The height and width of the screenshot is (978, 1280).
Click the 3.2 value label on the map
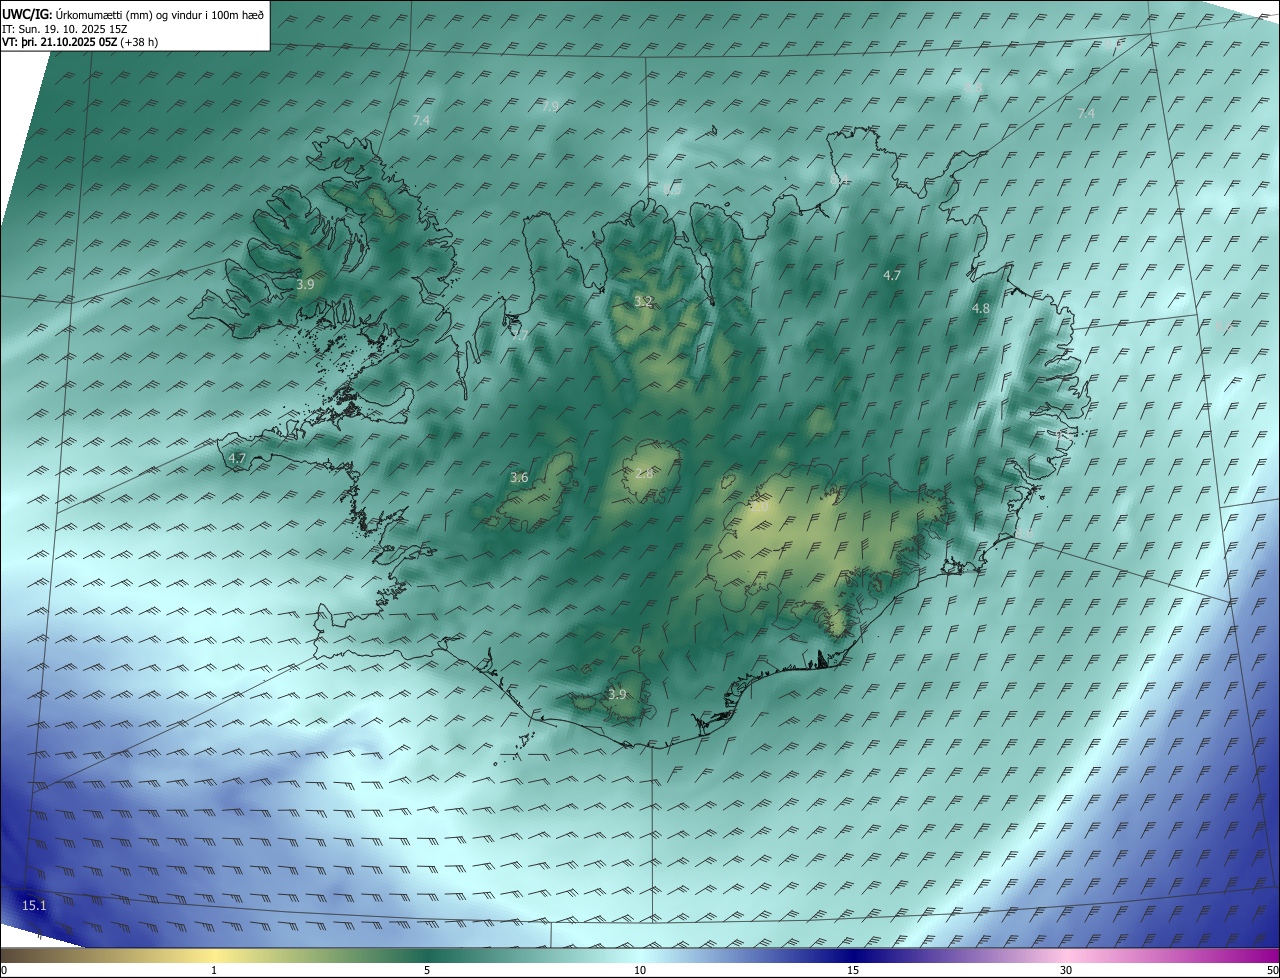(643, 302)
